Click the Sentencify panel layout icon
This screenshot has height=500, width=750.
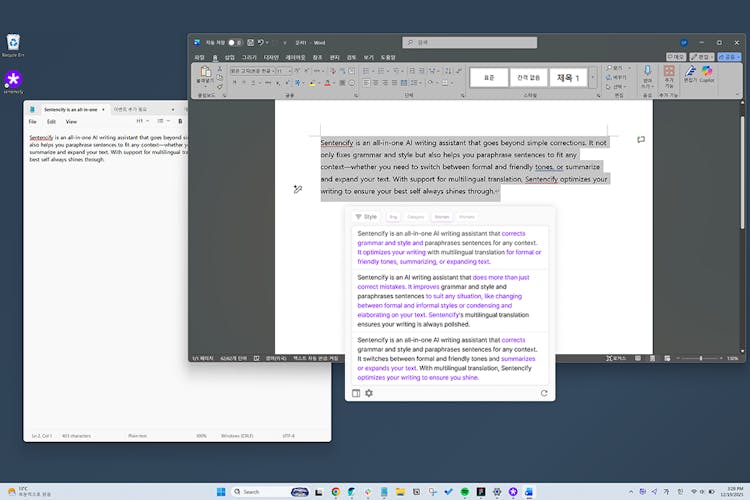[x=356, y=393]
